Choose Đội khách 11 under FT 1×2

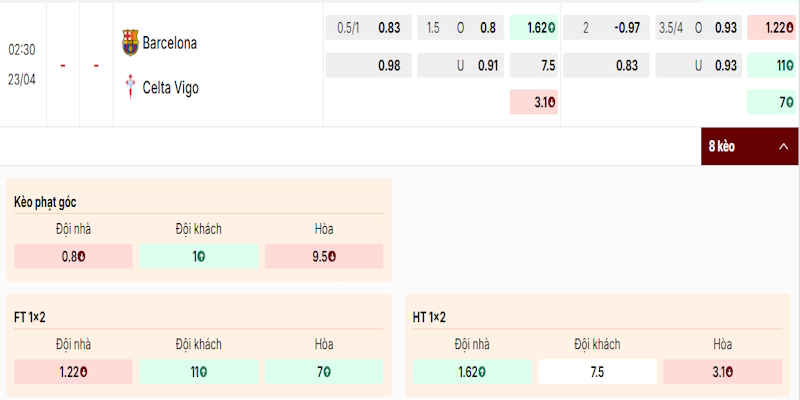coord(198,372)
